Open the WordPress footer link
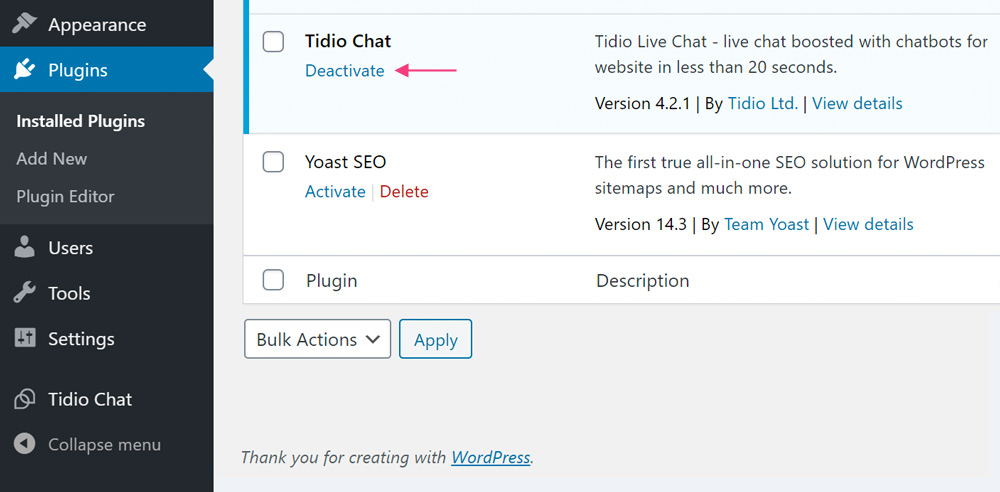The height and width of the screenshot is (492, 1000). click(x=491, y=458)
